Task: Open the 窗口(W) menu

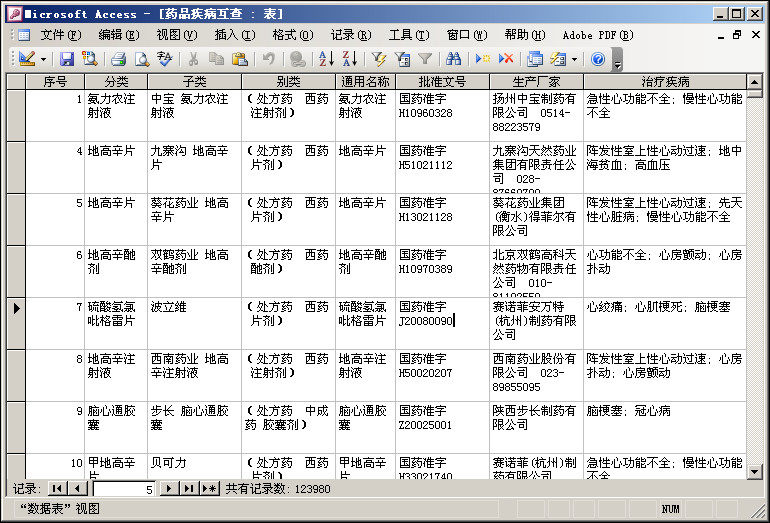Action: [467, 35]
